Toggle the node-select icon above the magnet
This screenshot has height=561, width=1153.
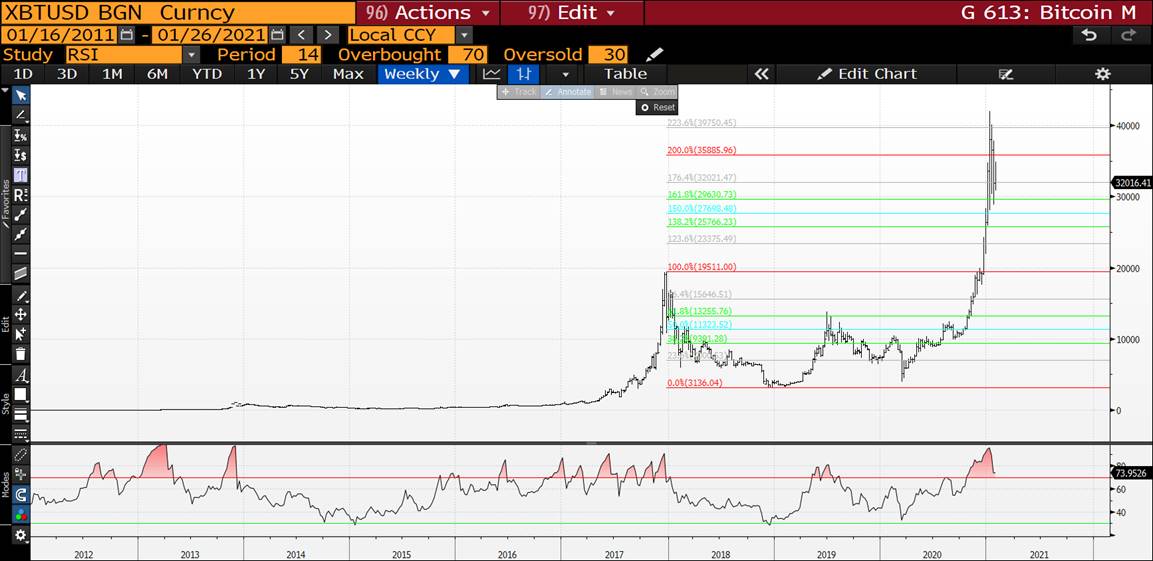coord(21,475)
